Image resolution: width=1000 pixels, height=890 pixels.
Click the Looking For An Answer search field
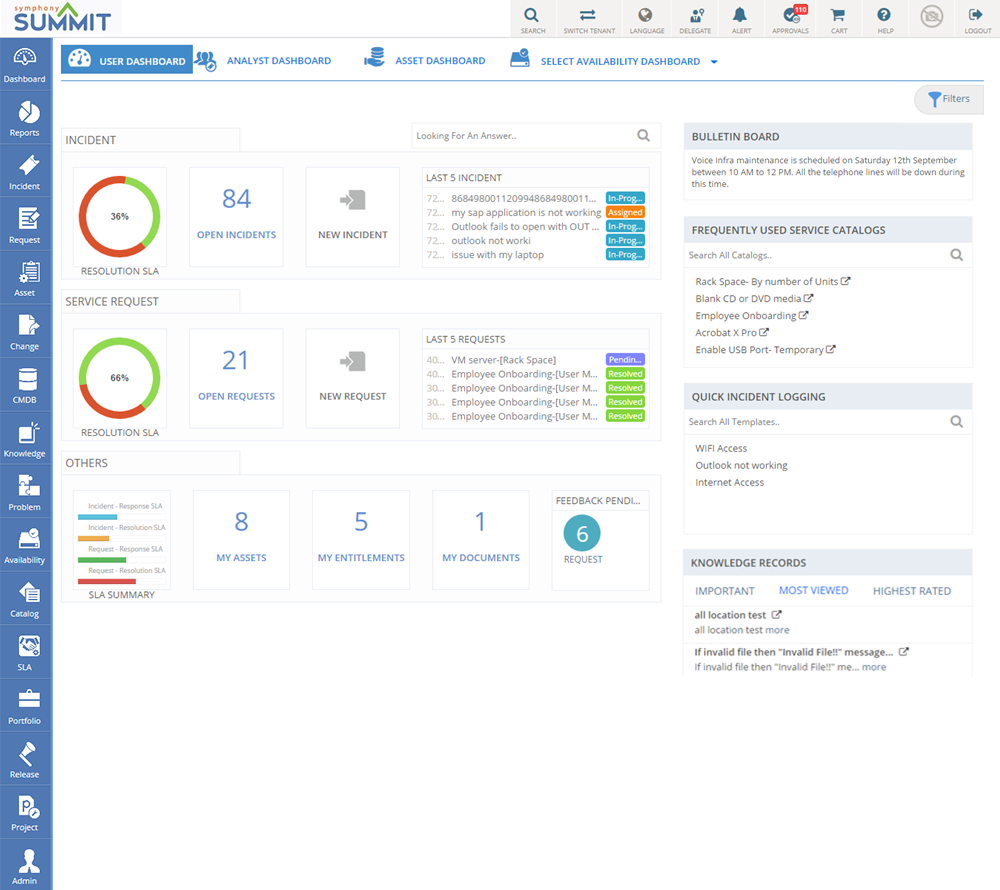[x=523, y=136]
